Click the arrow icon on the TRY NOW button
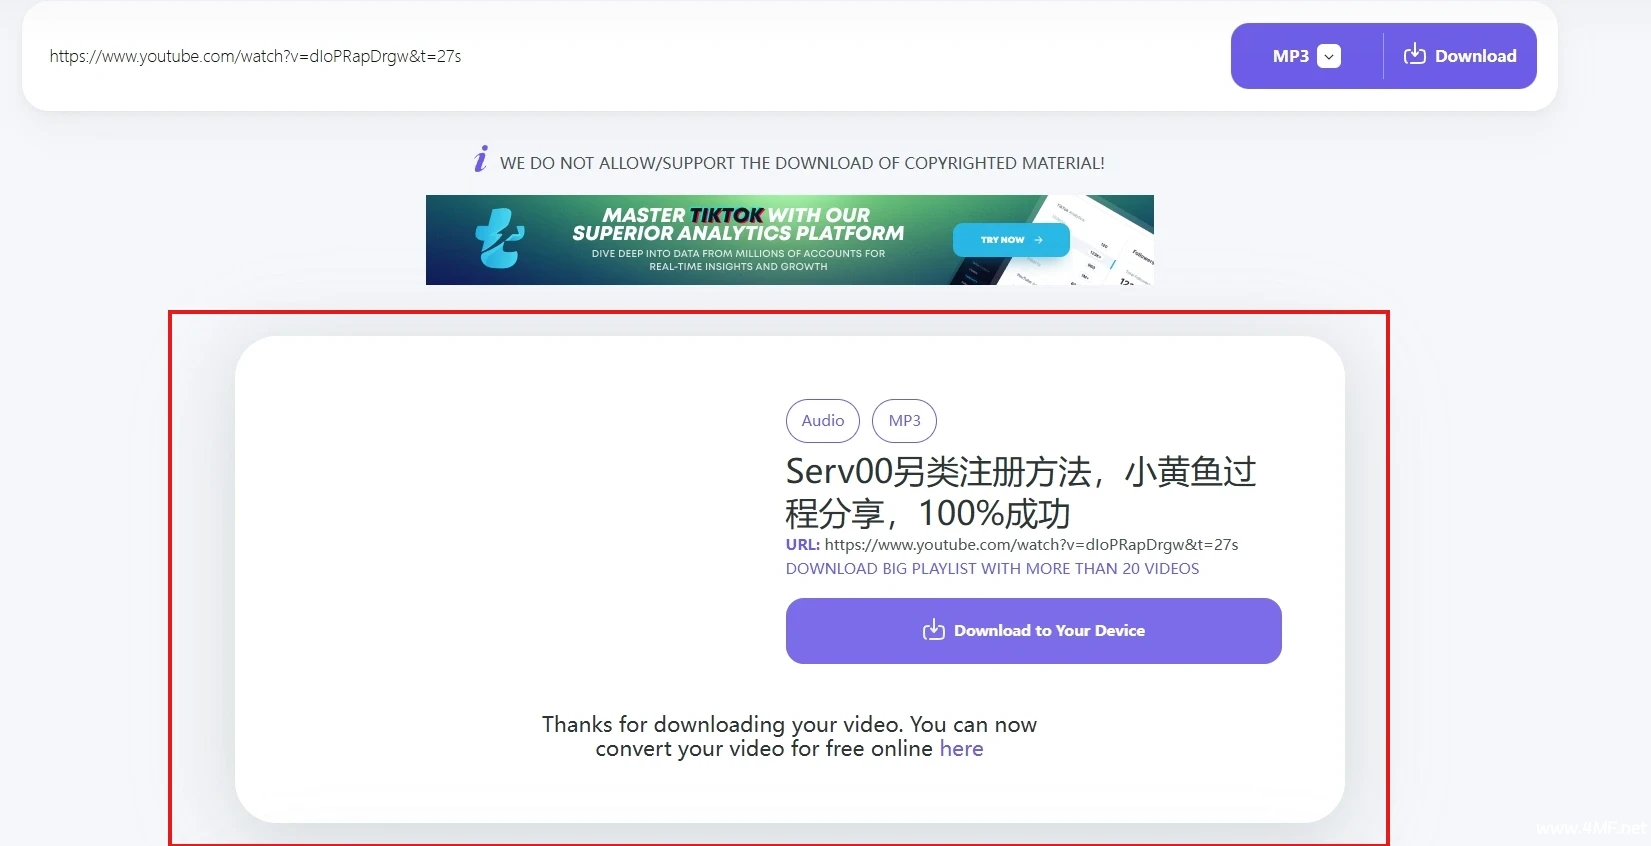Image resolution: width=1651 pixels, height=846 pixels. click(1039, 240)
